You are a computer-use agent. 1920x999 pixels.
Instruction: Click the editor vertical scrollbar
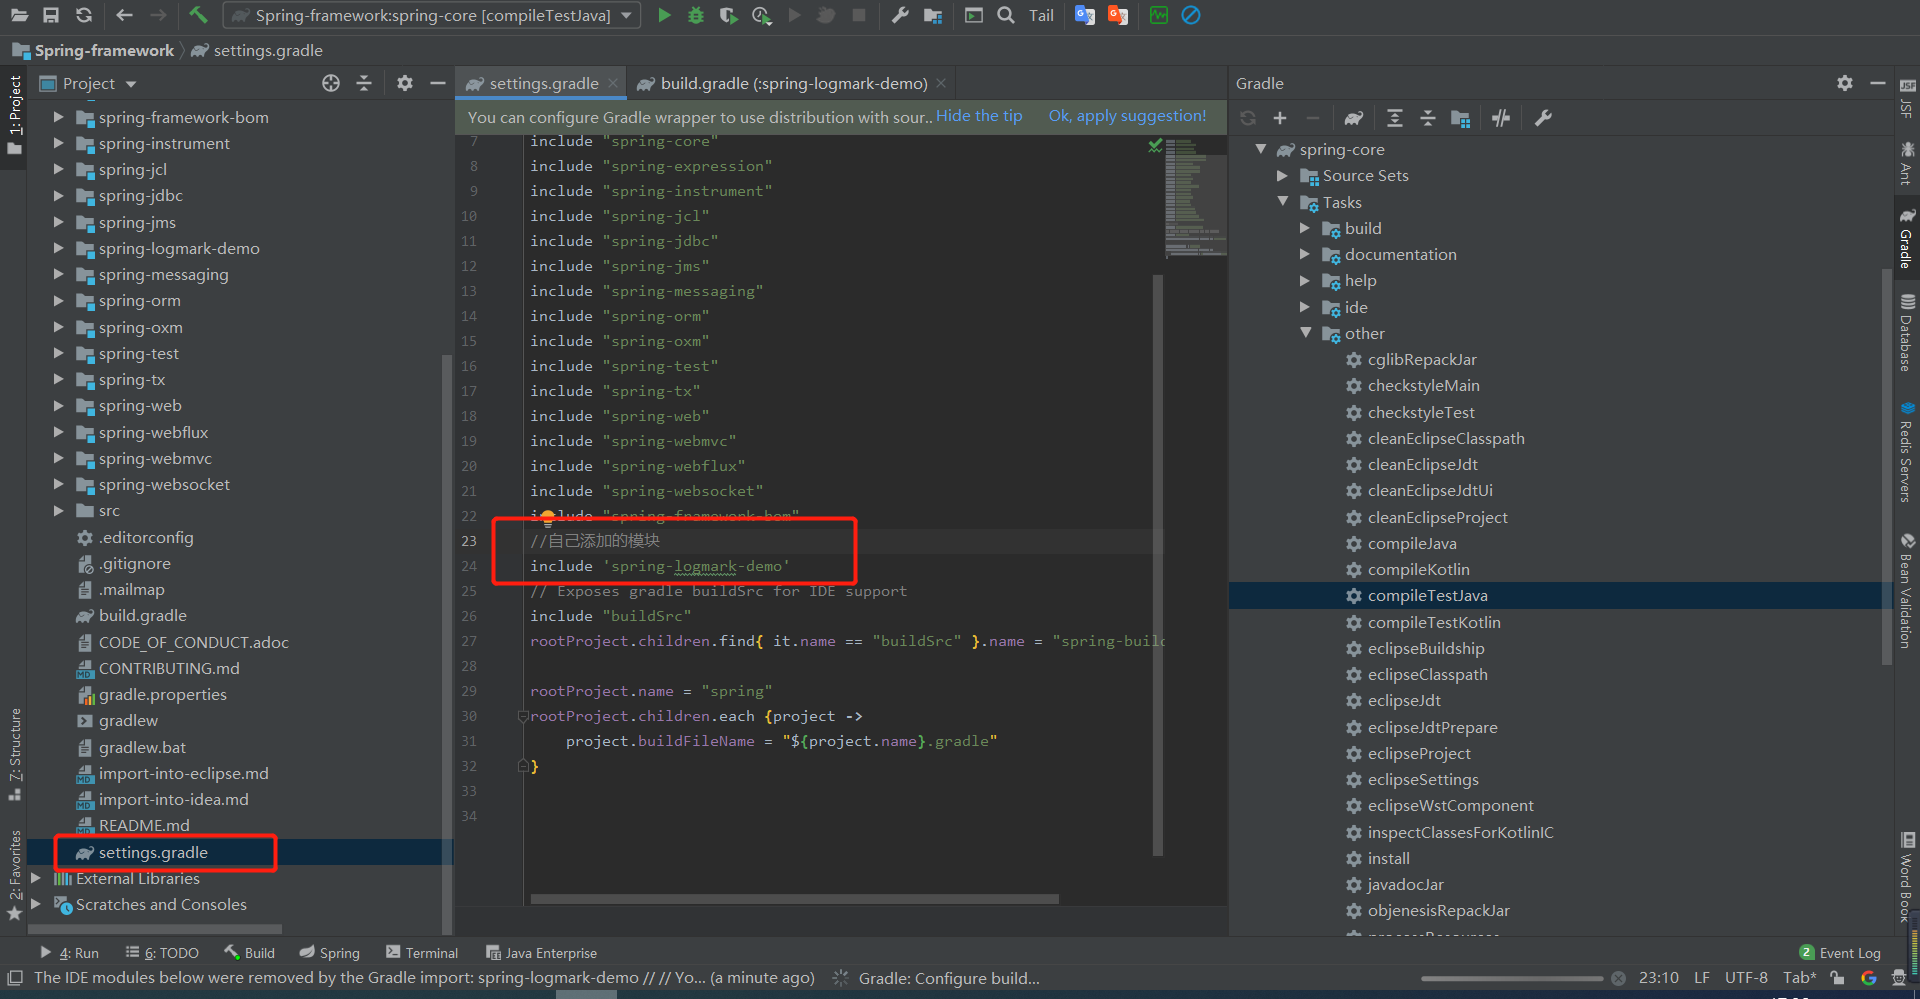[x=1158, y=565]
